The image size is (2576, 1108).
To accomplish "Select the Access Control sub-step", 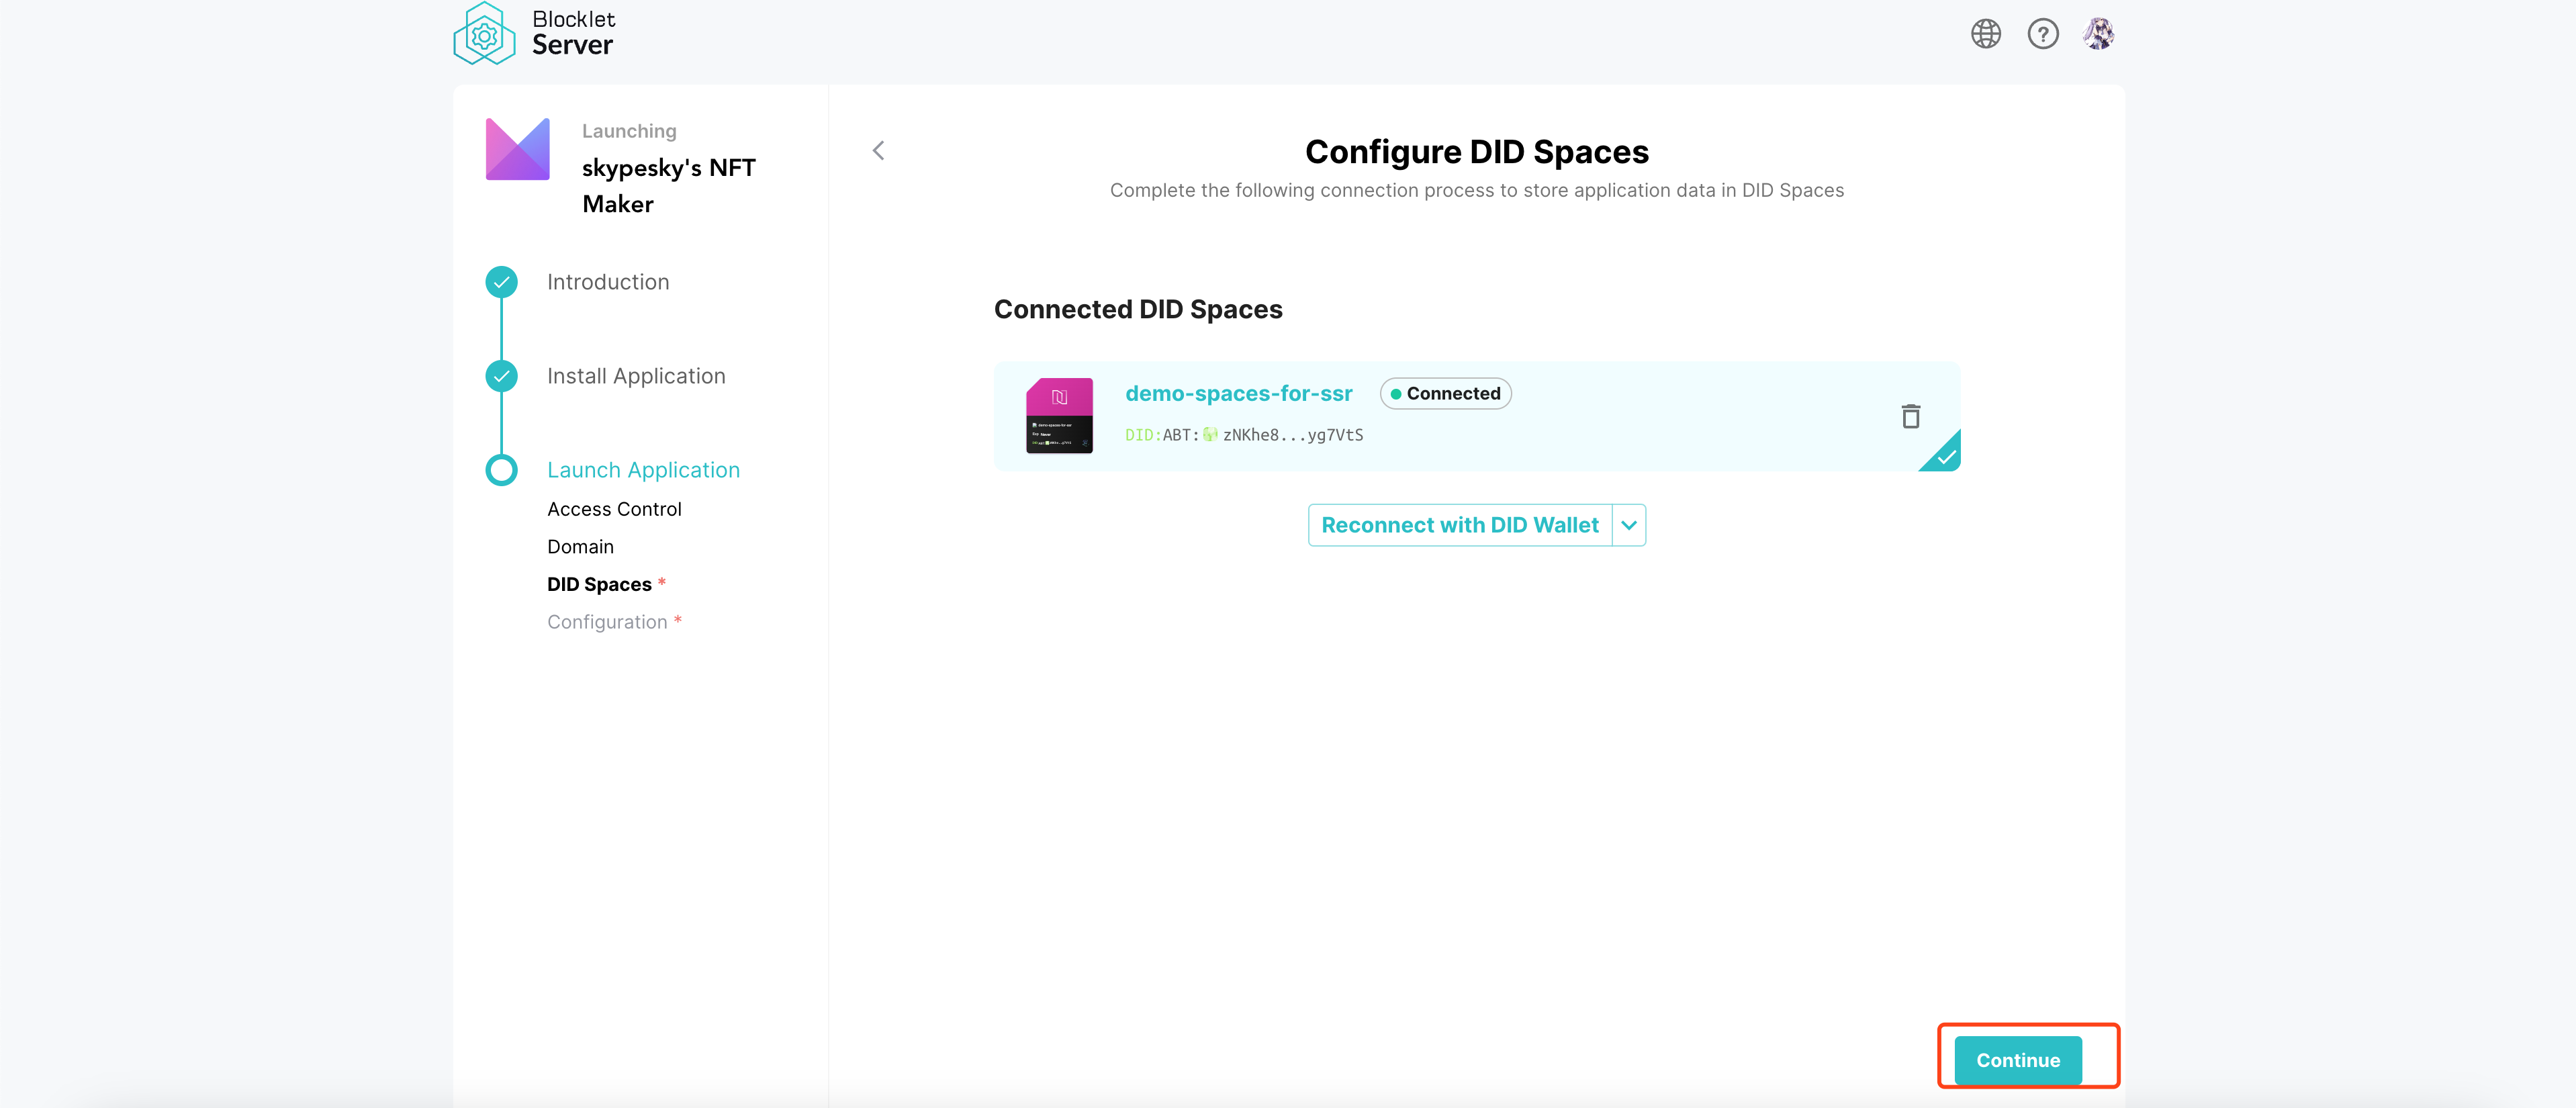I will 614,509.
